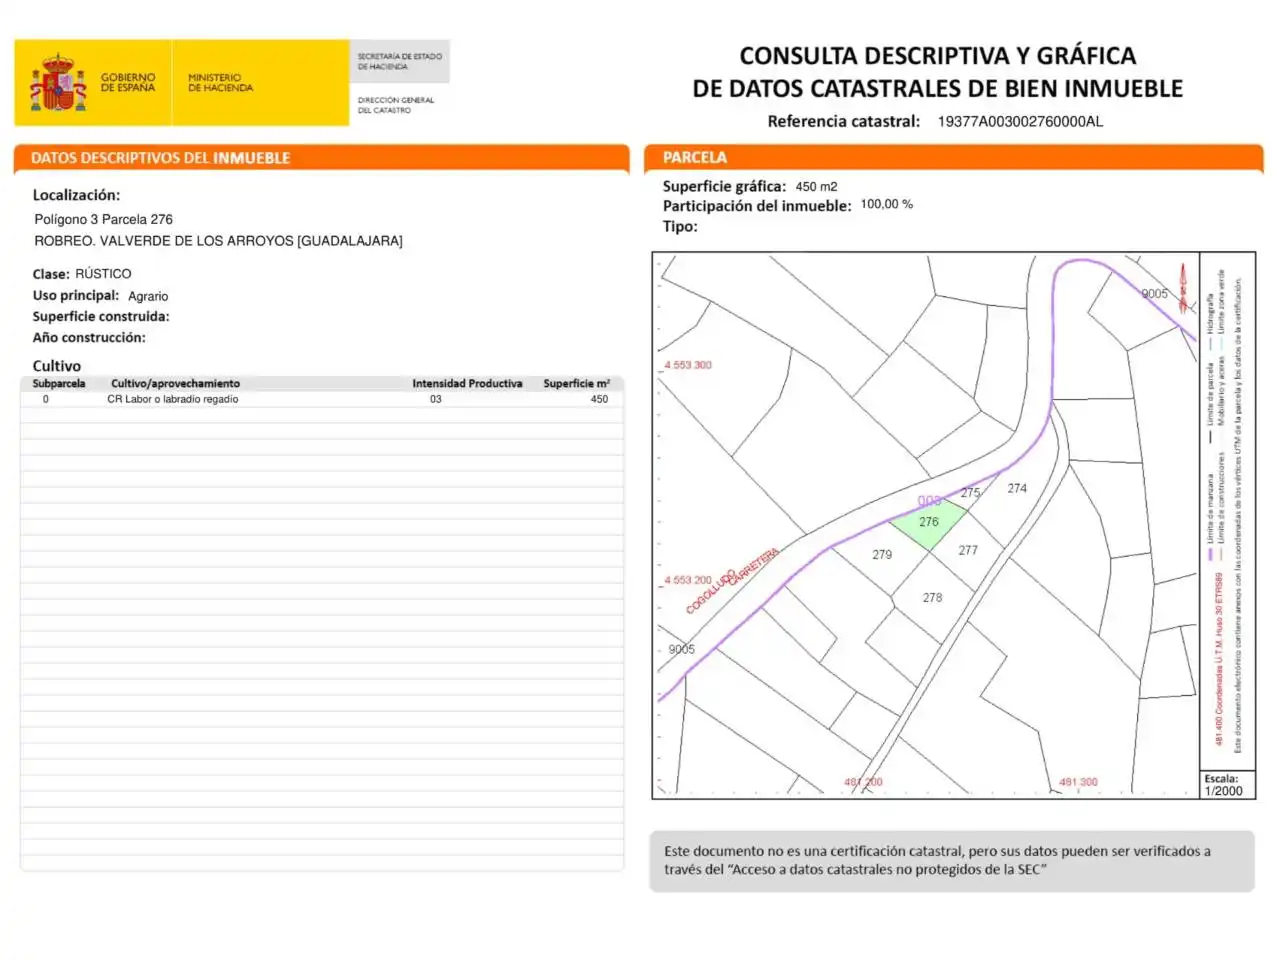
Task: Click the 4.553.300 coordinate label
Action: click(688, 365)
